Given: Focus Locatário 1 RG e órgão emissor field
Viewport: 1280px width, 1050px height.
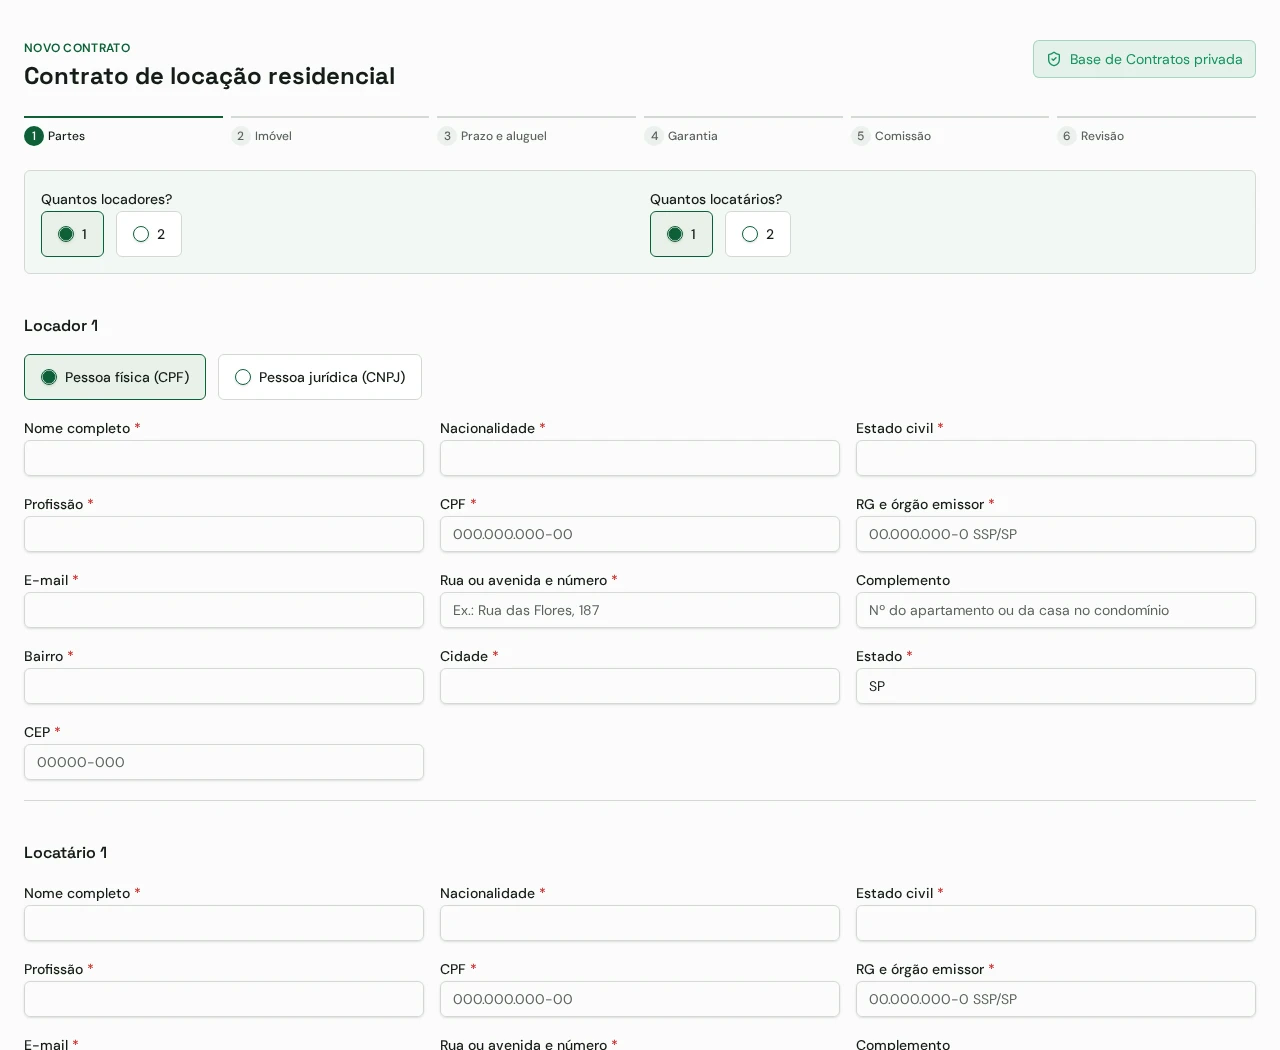Looking at the screenshot, I should click(1056, 999).
